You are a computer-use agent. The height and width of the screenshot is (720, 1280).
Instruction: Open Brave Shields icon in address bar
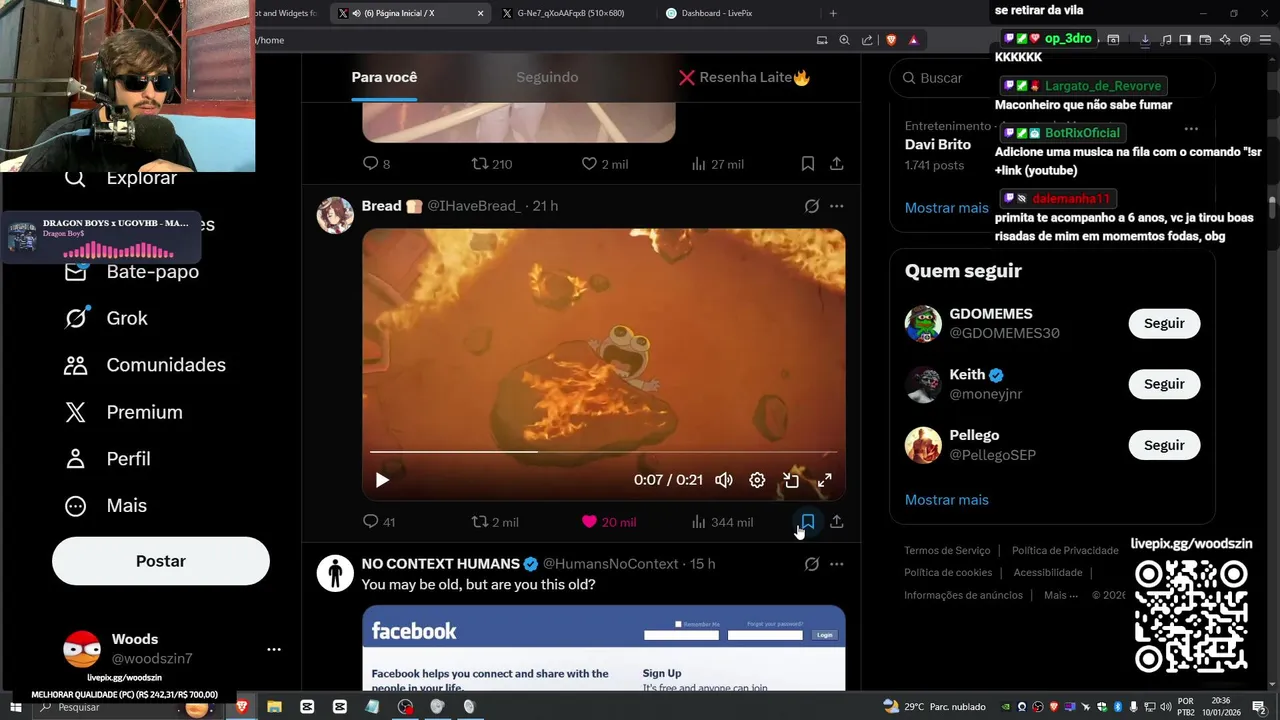pos(891,40)
